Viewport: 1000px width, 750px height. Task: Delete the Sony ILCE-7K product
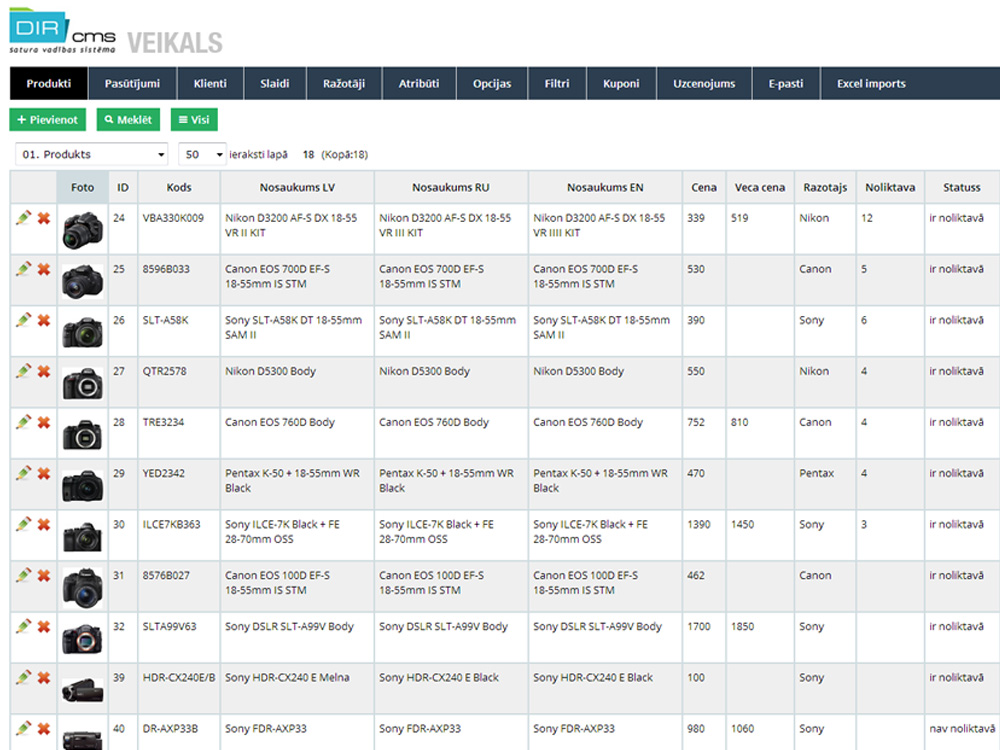[x=43, y=524]
